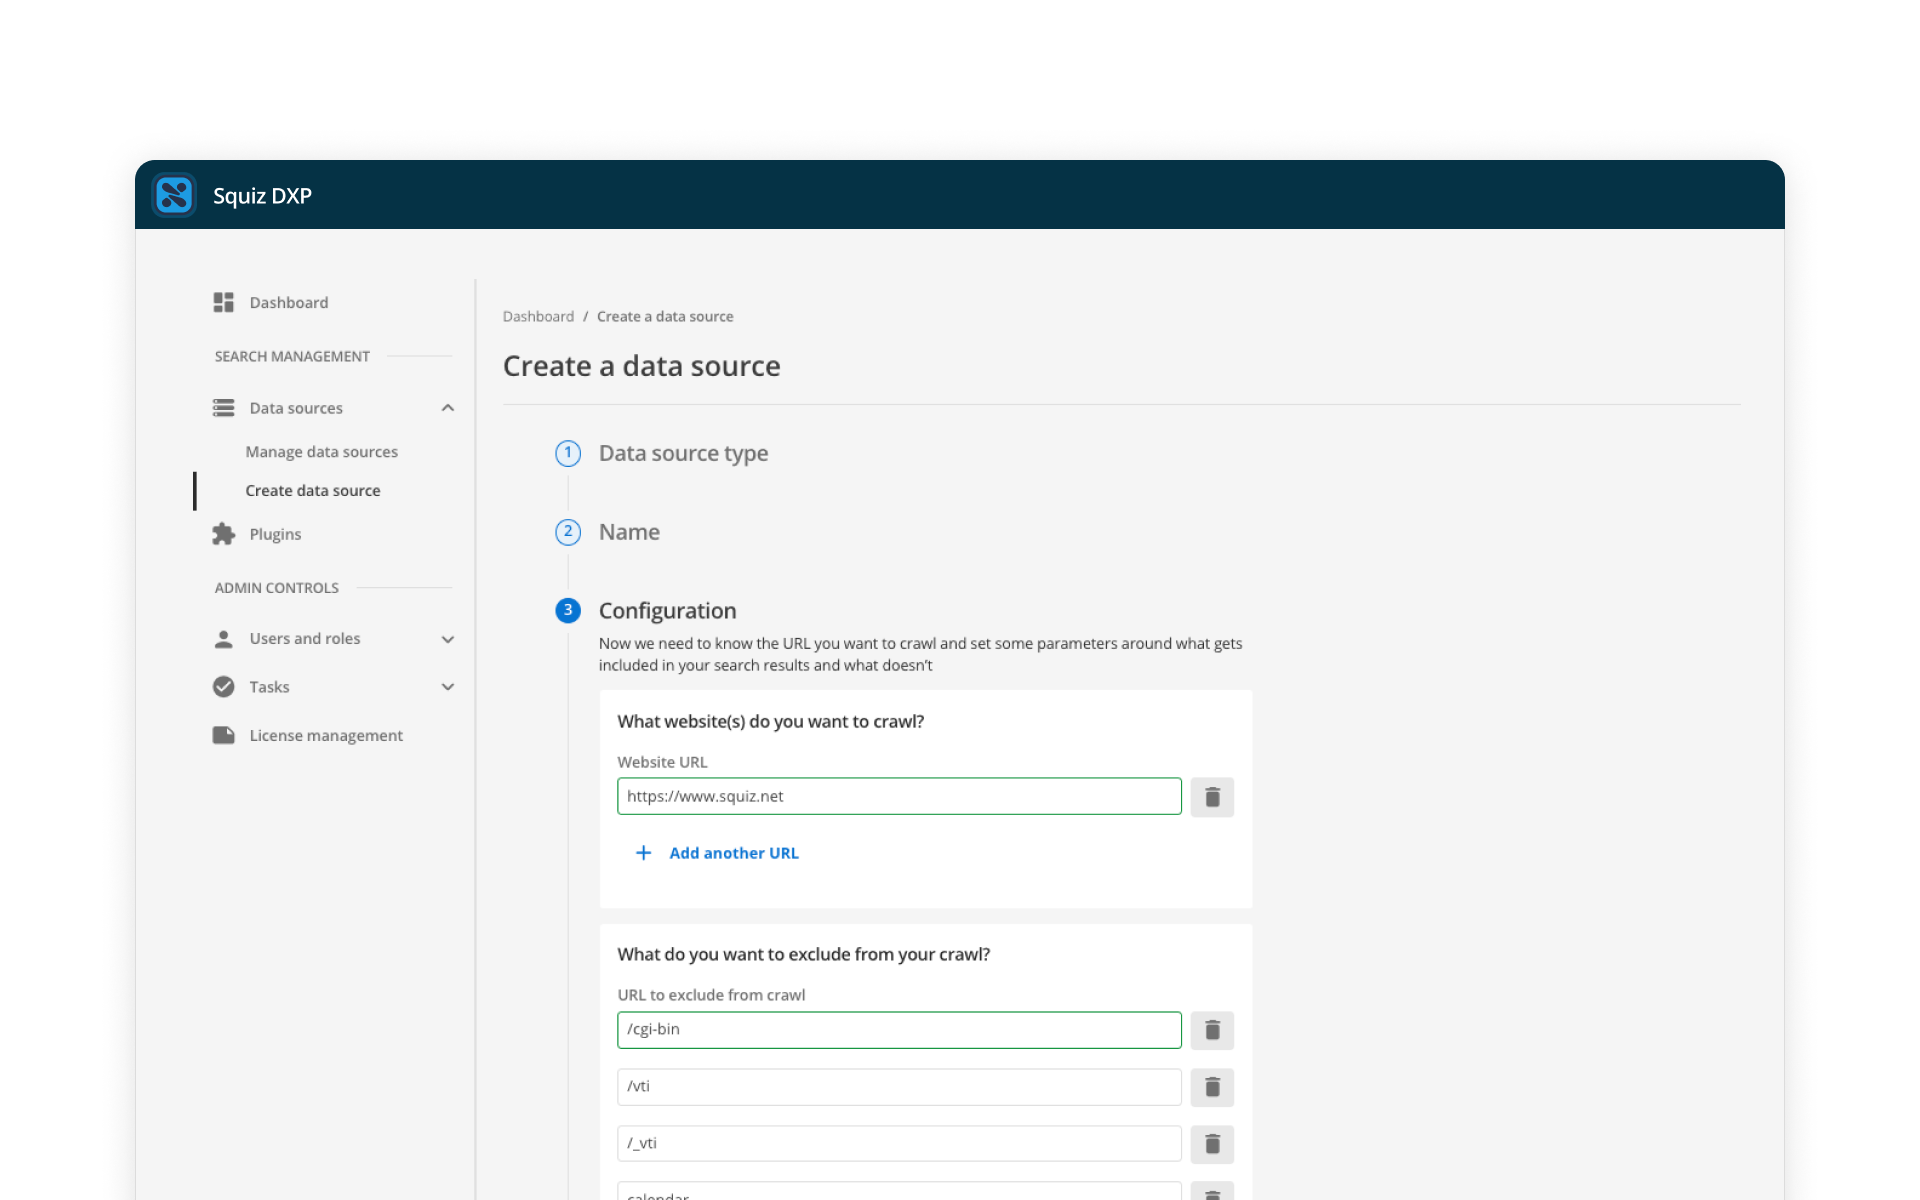Click the Create a data source breadcrumb
This screenshot has height=1200, width=1920.
pyautogui.click(x=665, y=316)
